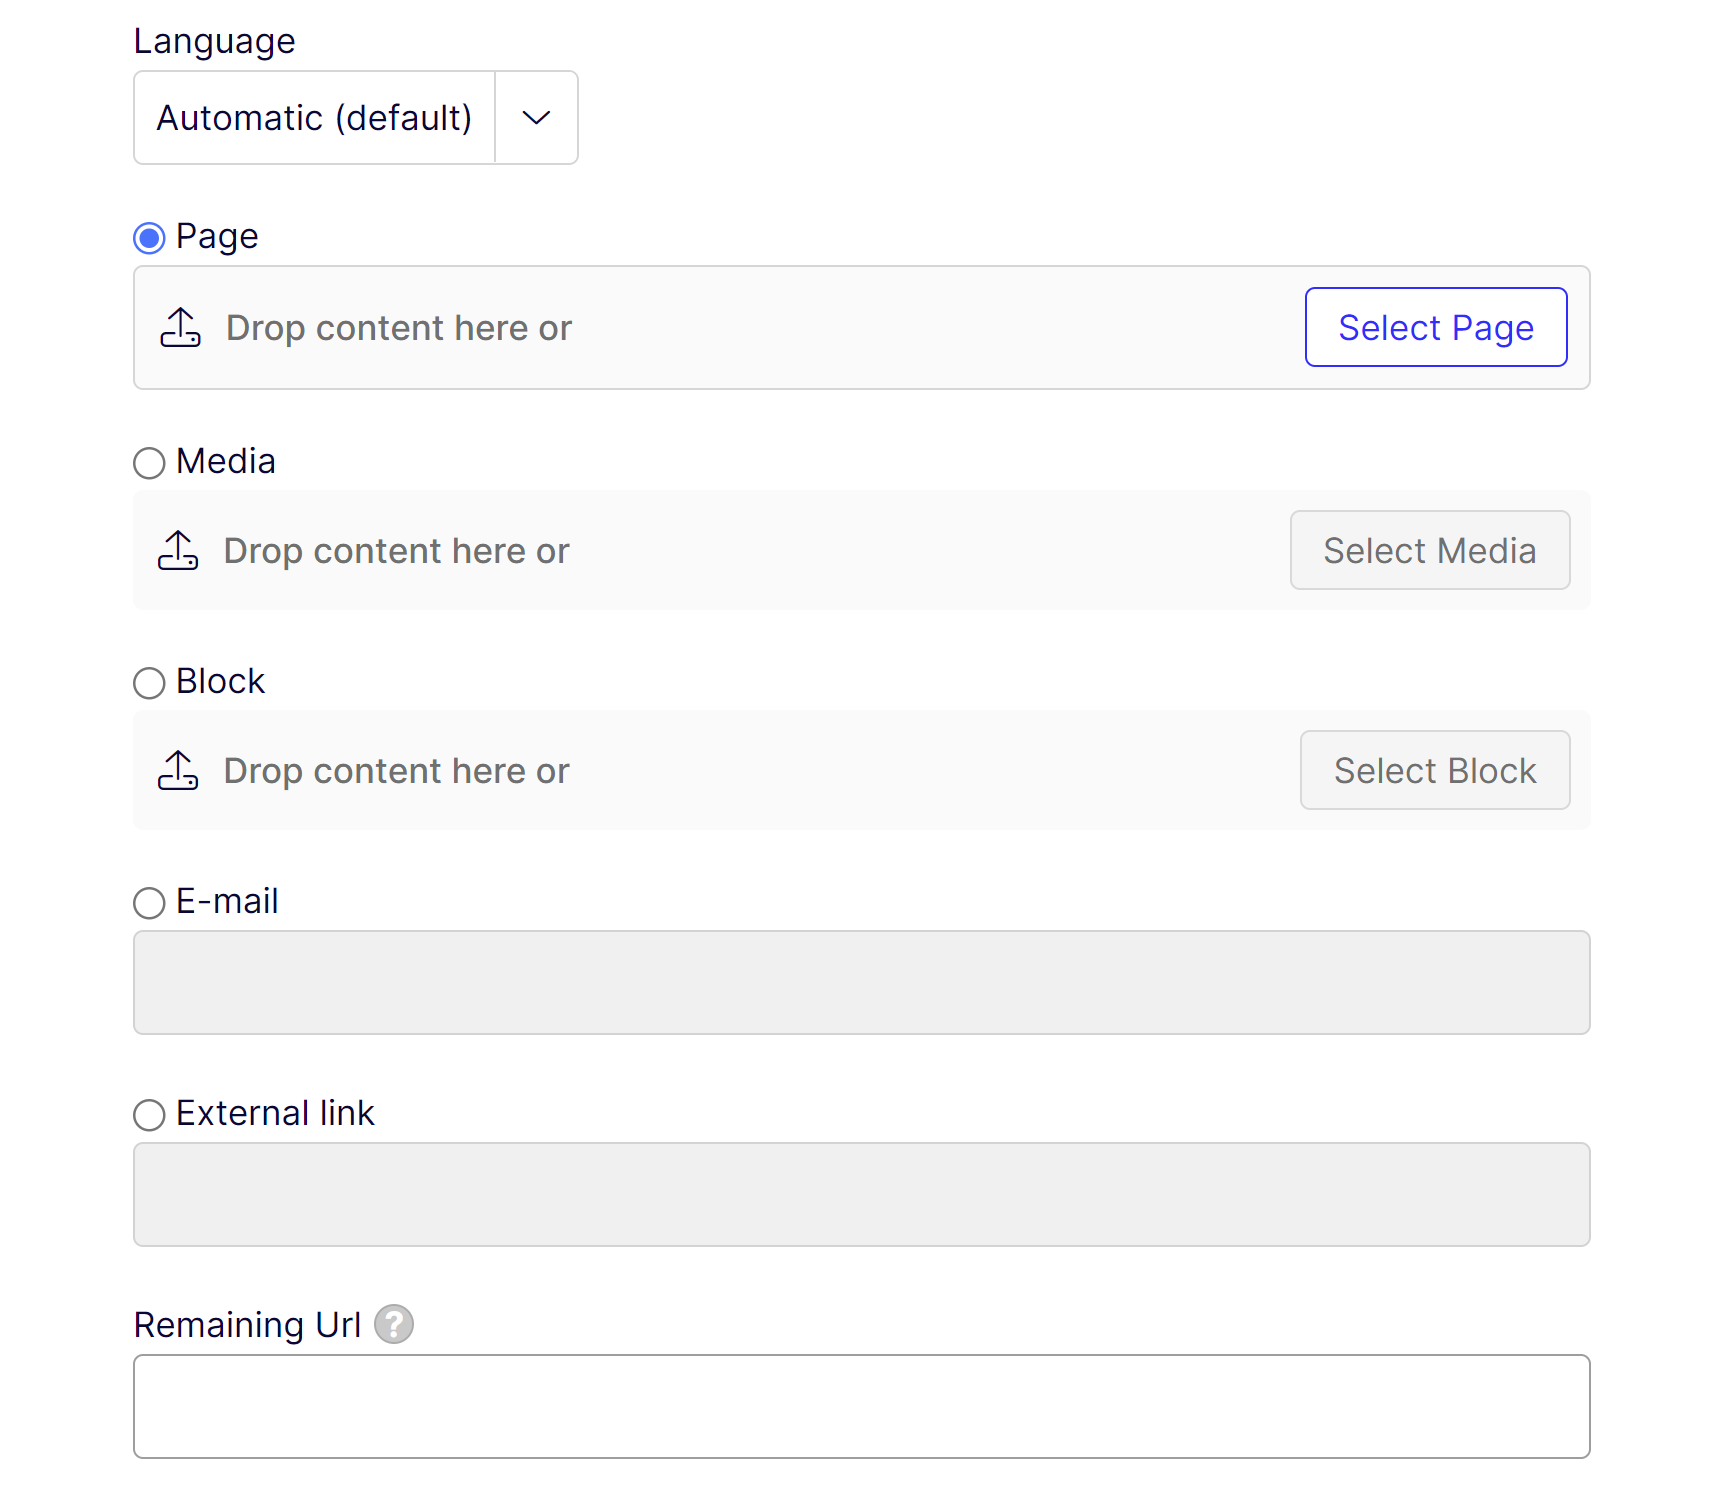
Task: Click the upload icon in Page drop area
Action: pos(180,327)
